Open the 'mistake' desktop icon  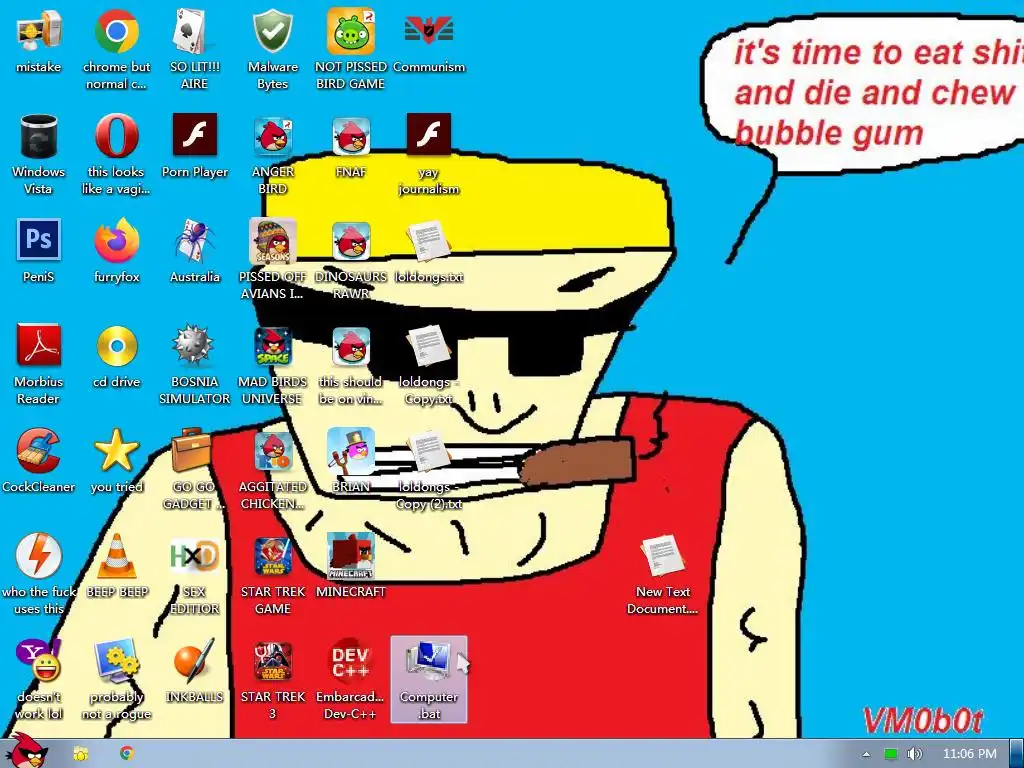39,42
